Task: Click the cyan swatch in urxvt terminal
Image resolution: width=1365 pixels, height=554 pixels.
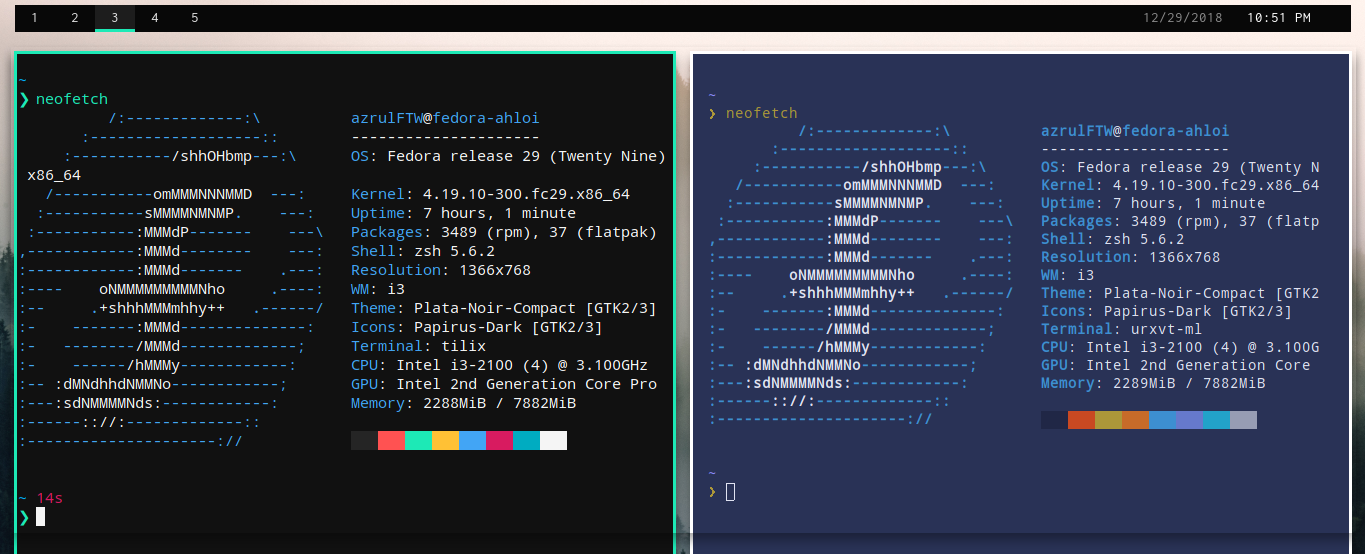Action: coord(1216,420)
